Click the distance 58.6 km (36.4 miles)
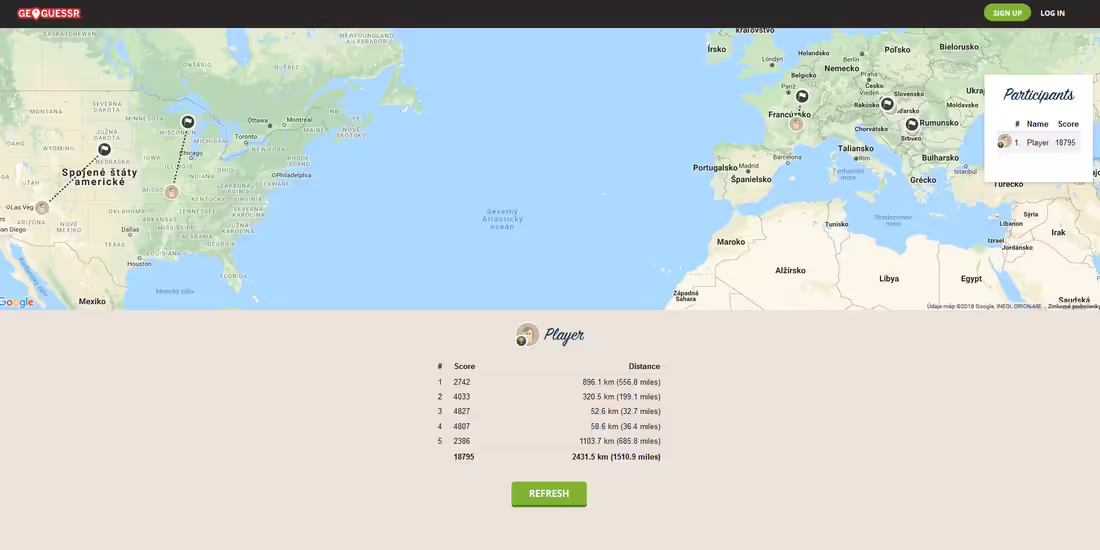 [x=625, y=427]
